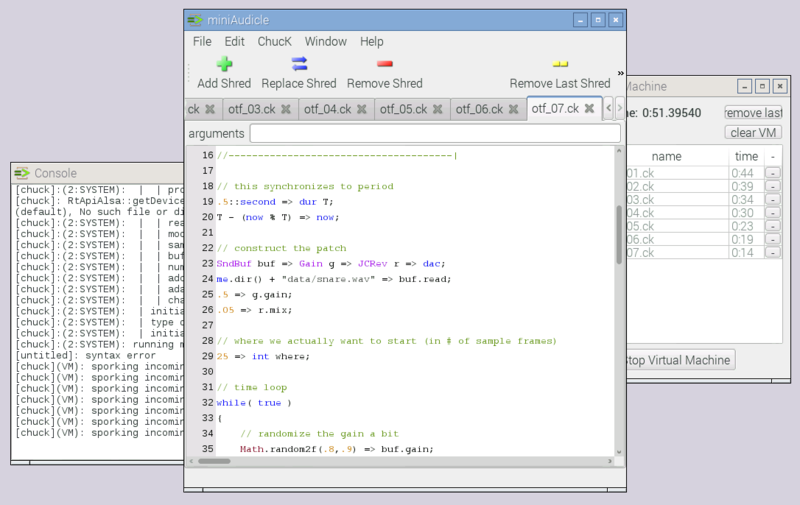The height and width of the screenshot is (505, 800).
Task: Click the green Add Shred plus icon
Action: 224,64
